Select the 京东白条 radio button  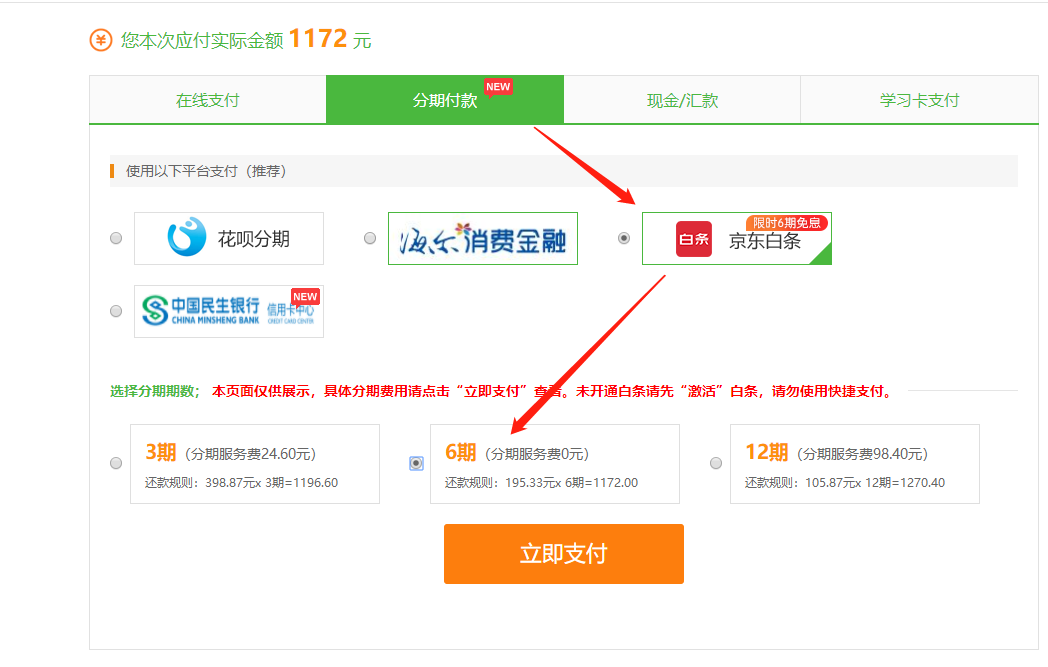coord(624,238)
